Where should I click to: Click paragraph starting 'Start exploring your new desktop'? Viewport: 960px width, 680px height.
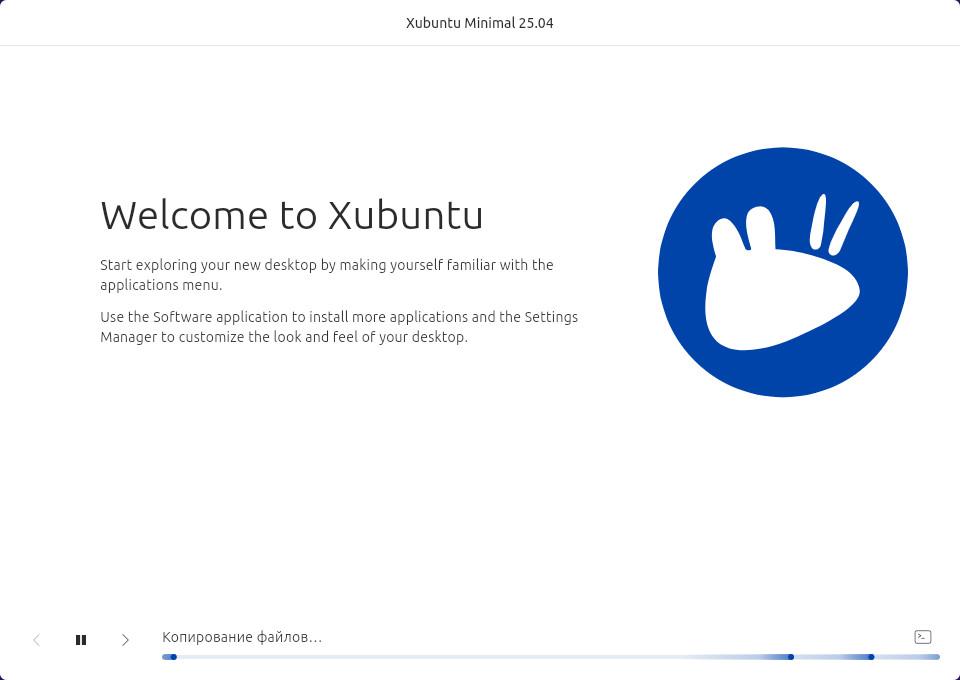[x=327, y=275]
